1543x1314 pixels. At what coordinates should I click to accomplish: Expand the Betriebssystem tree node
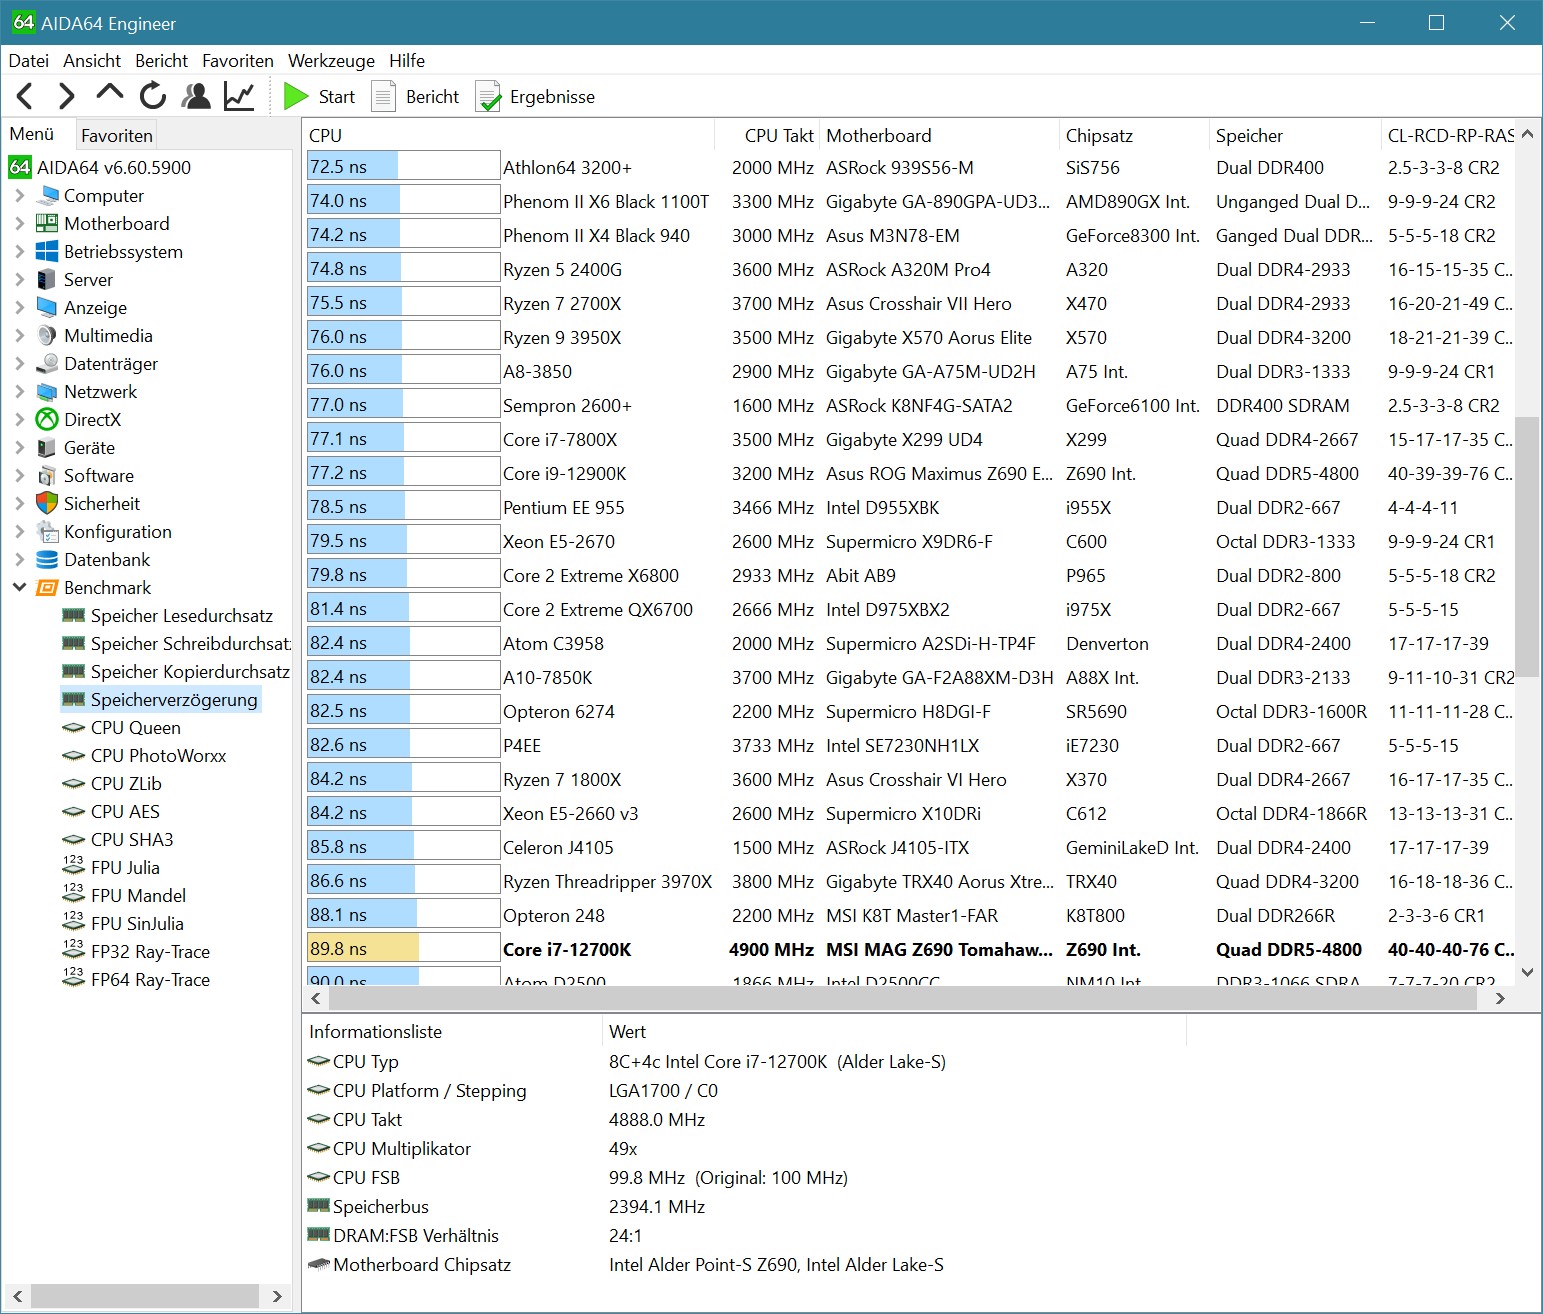click(19, 252)
